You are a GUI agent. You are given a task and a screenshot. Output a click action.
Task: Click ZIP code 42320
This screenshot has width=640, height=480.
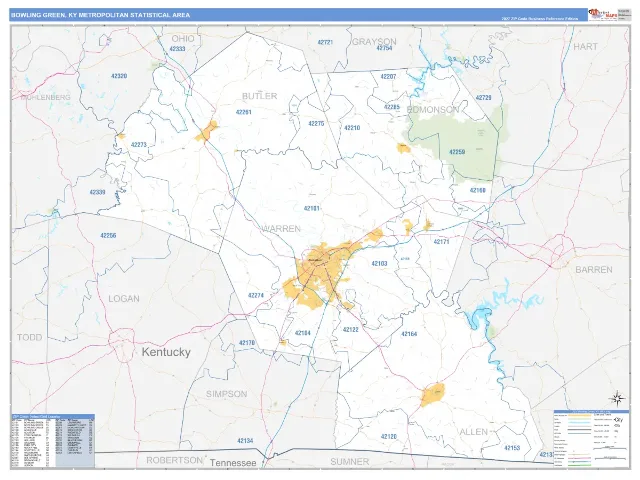pos(119,76)
